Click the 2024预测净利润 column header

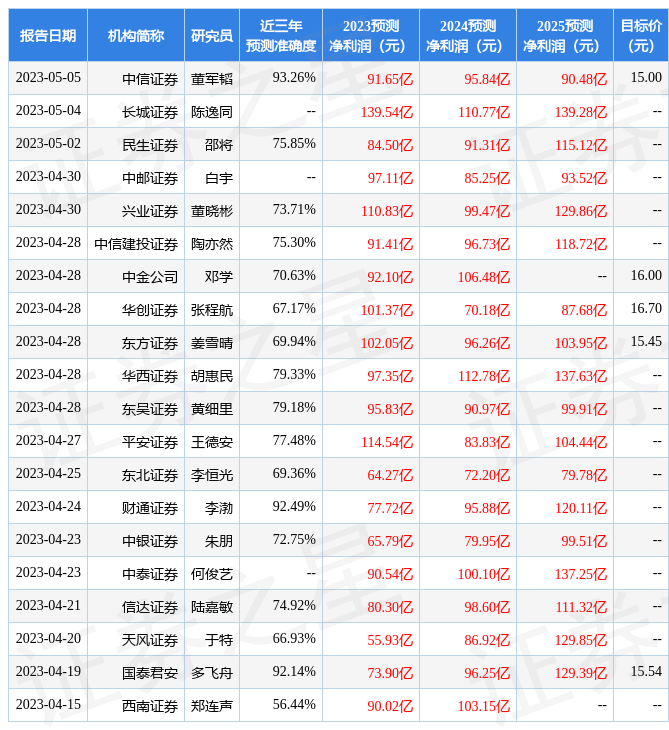coord(468,35)
